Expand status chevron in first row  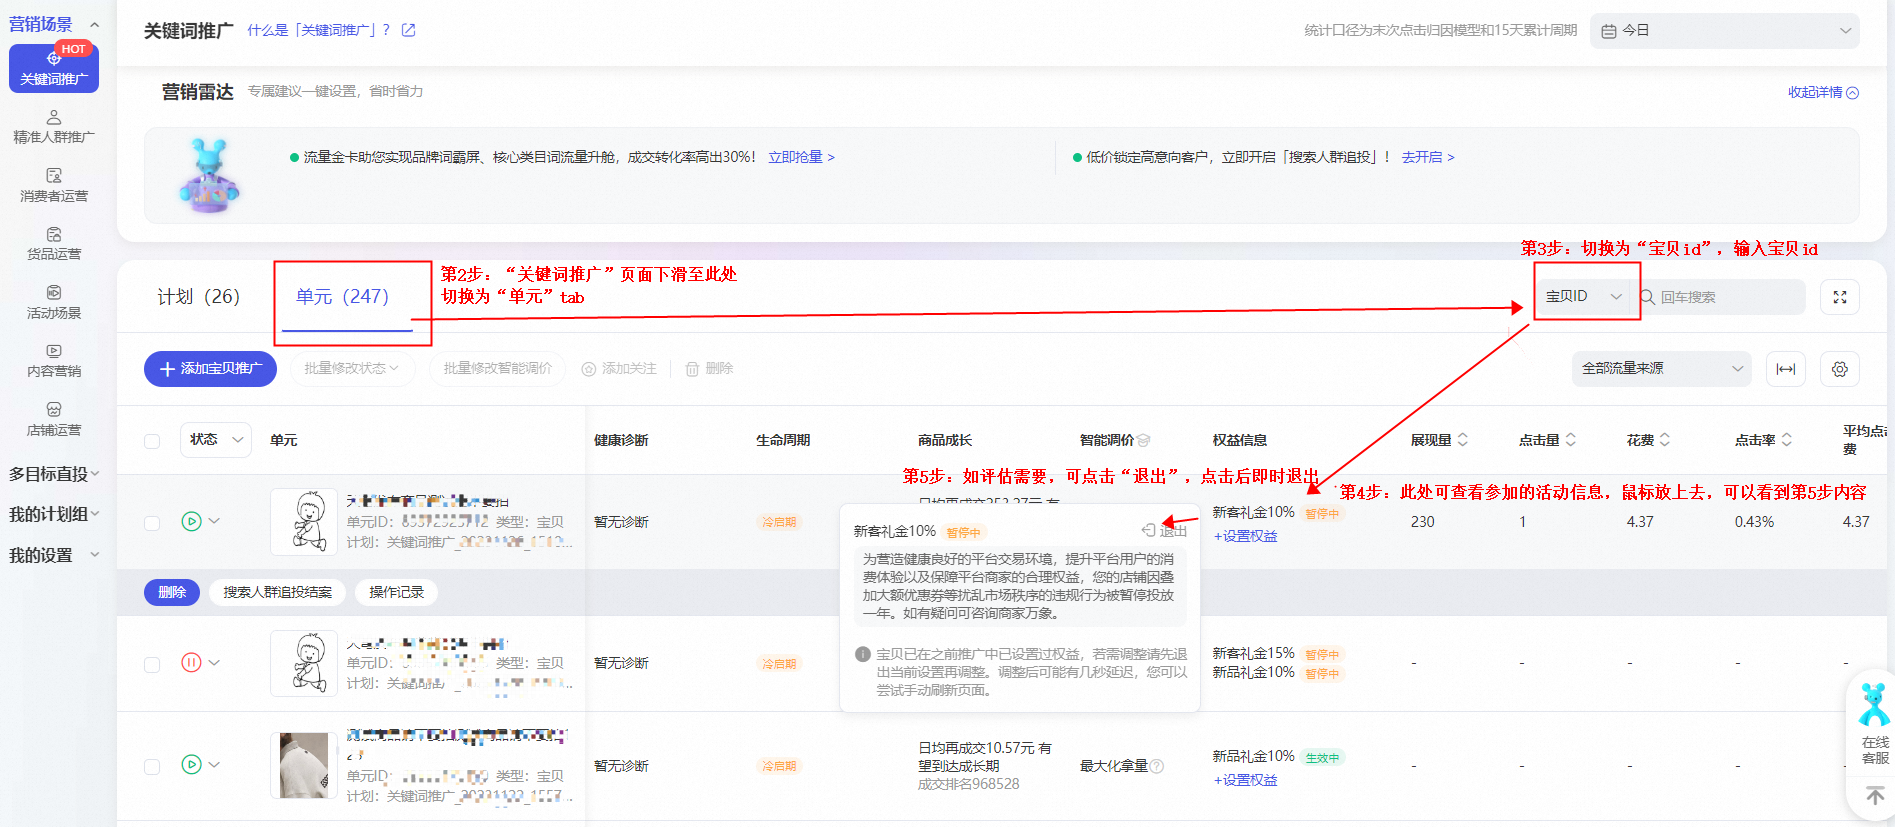click(214, 521)
